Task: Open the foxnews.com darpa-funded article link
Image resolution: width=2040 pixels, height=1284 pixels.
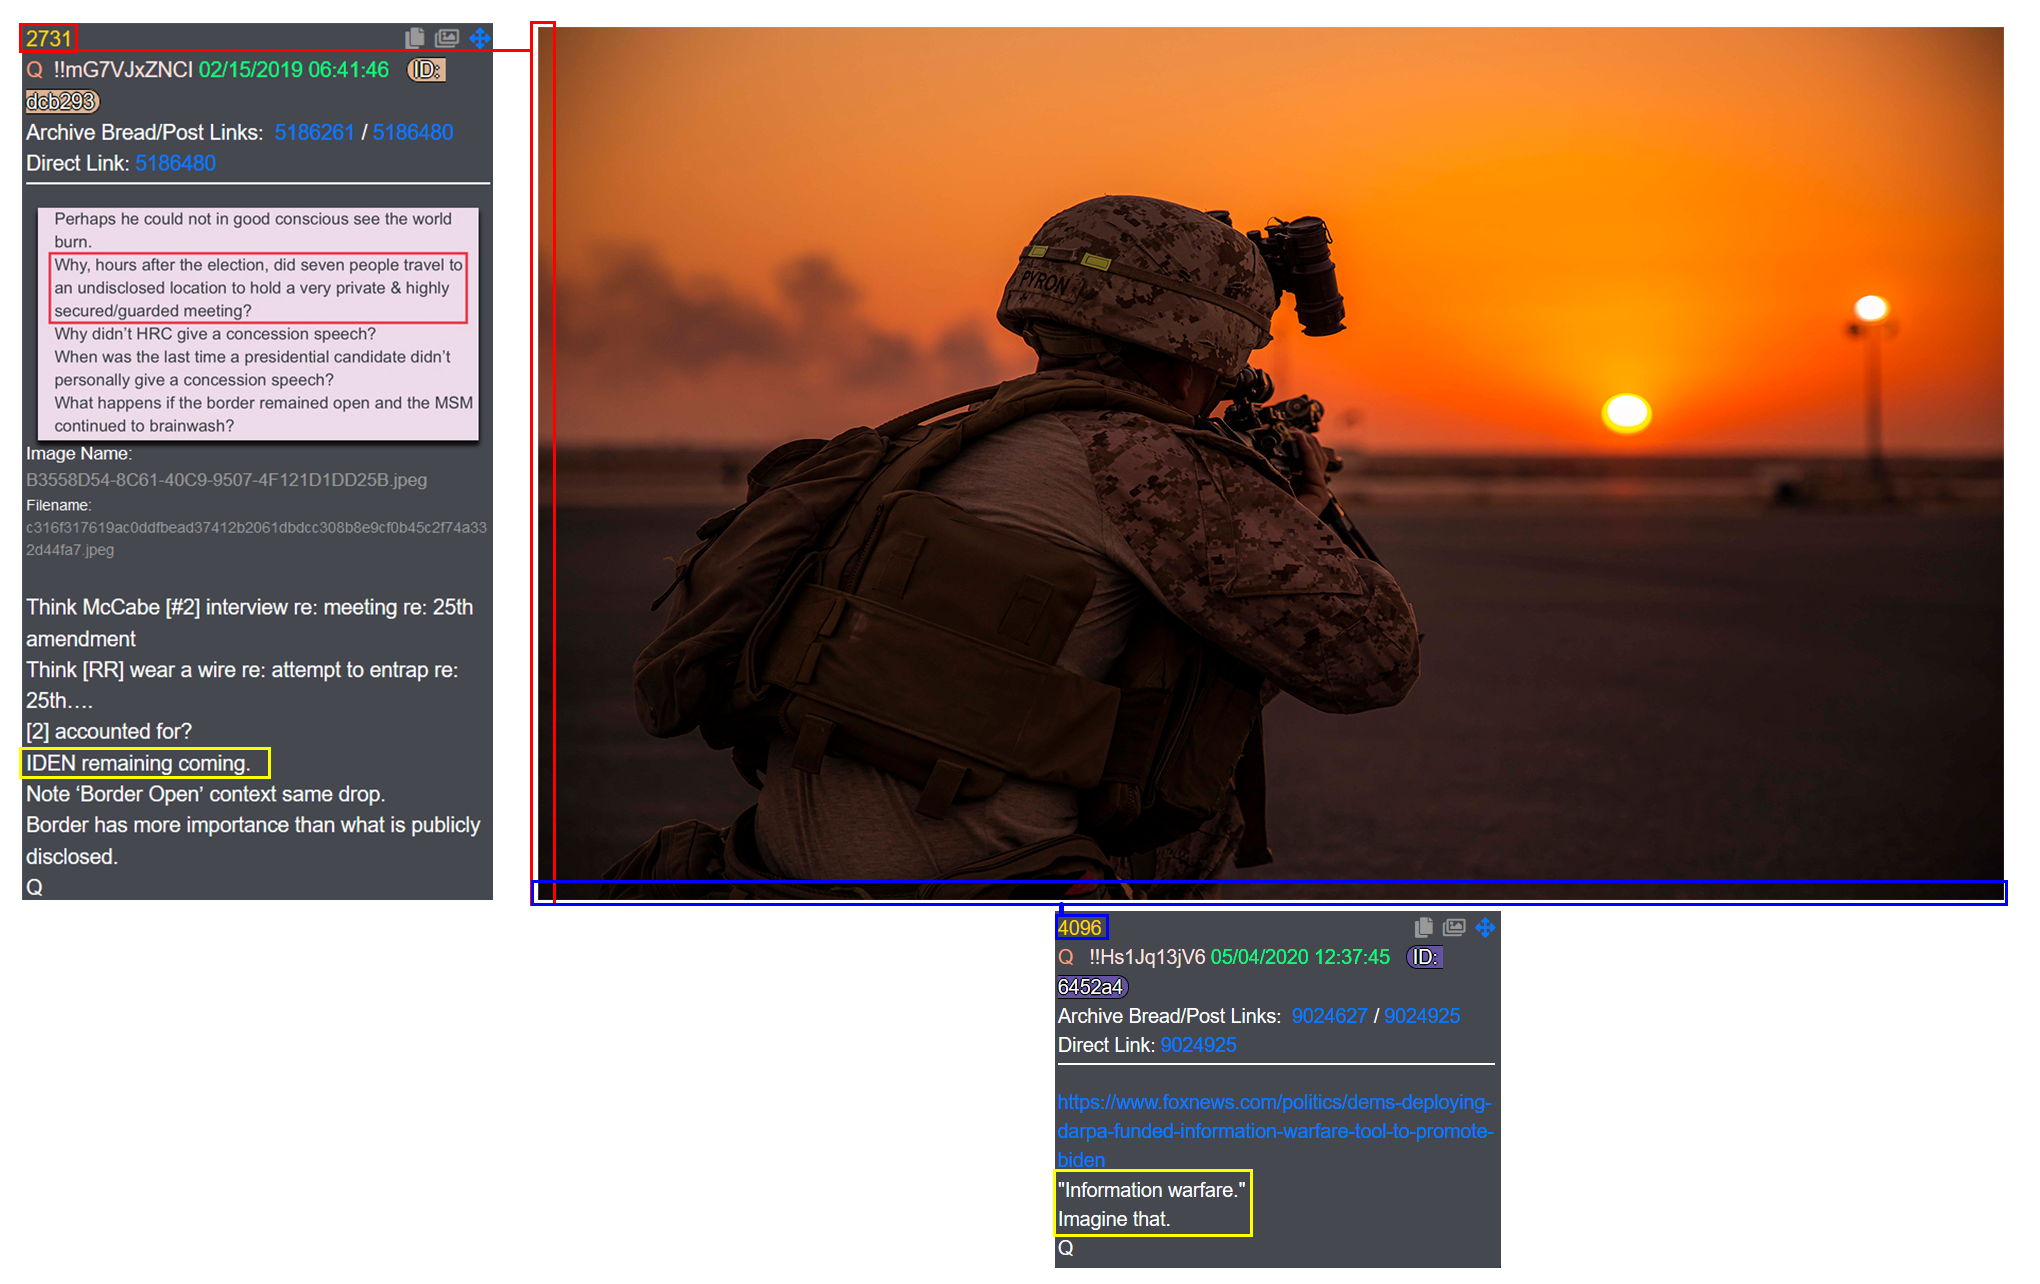Action: (1275, 1131)
